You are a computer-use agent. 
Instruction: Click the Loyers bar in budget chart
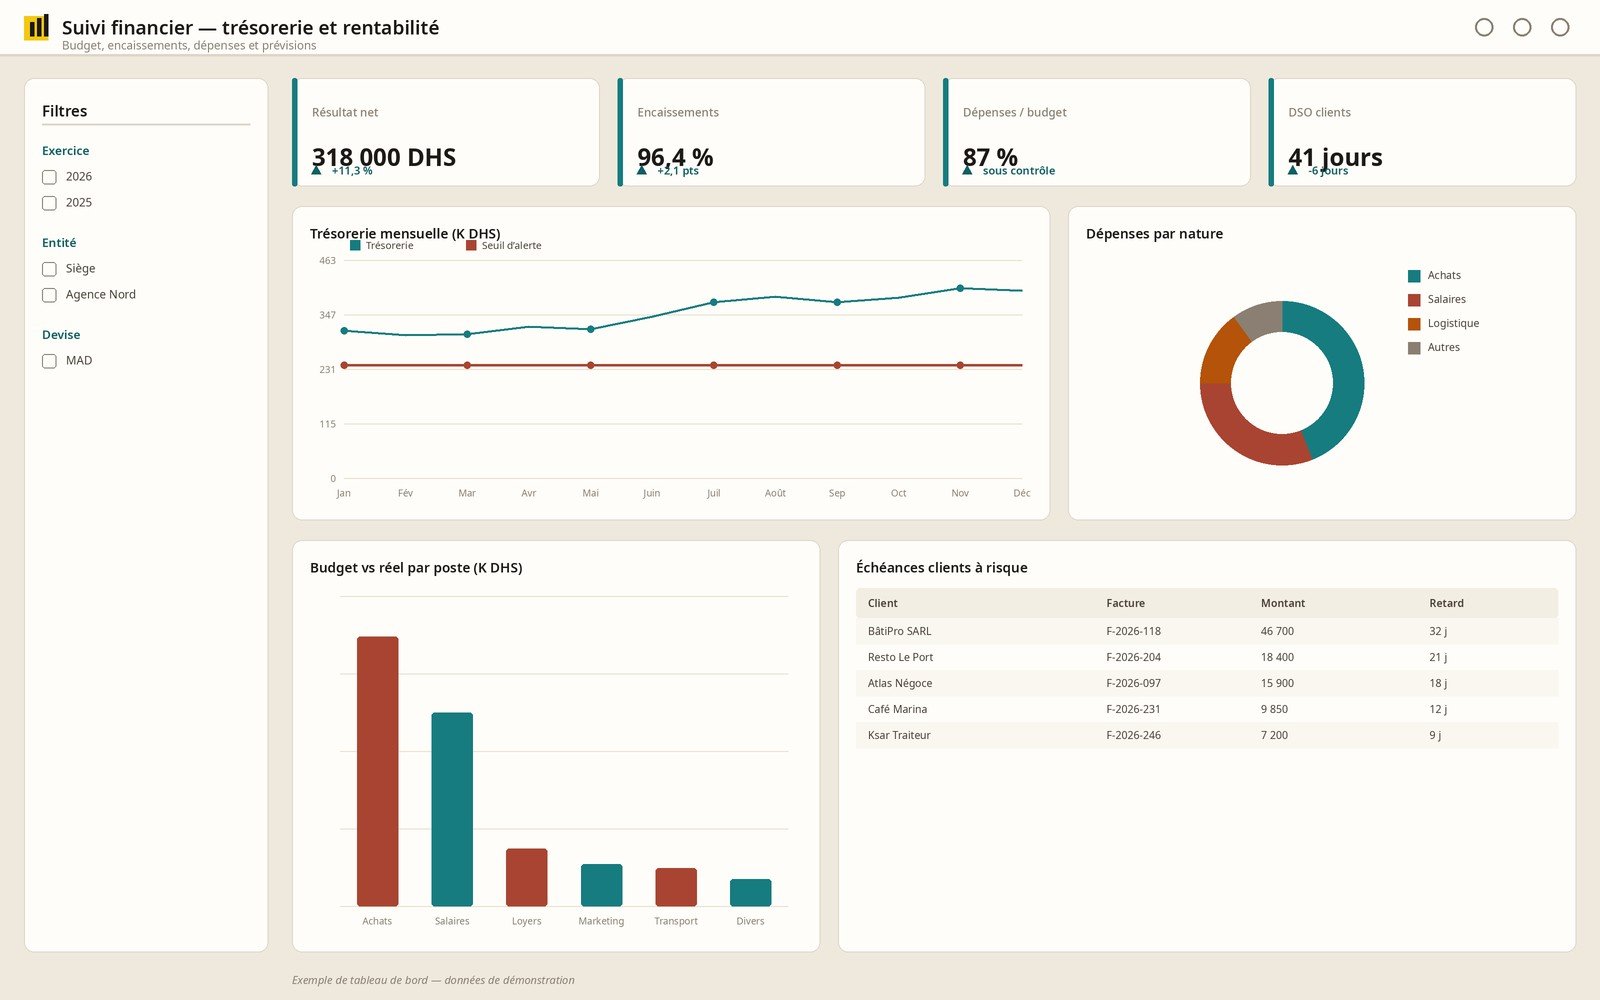pyautogui.click(x=526, y=877)
